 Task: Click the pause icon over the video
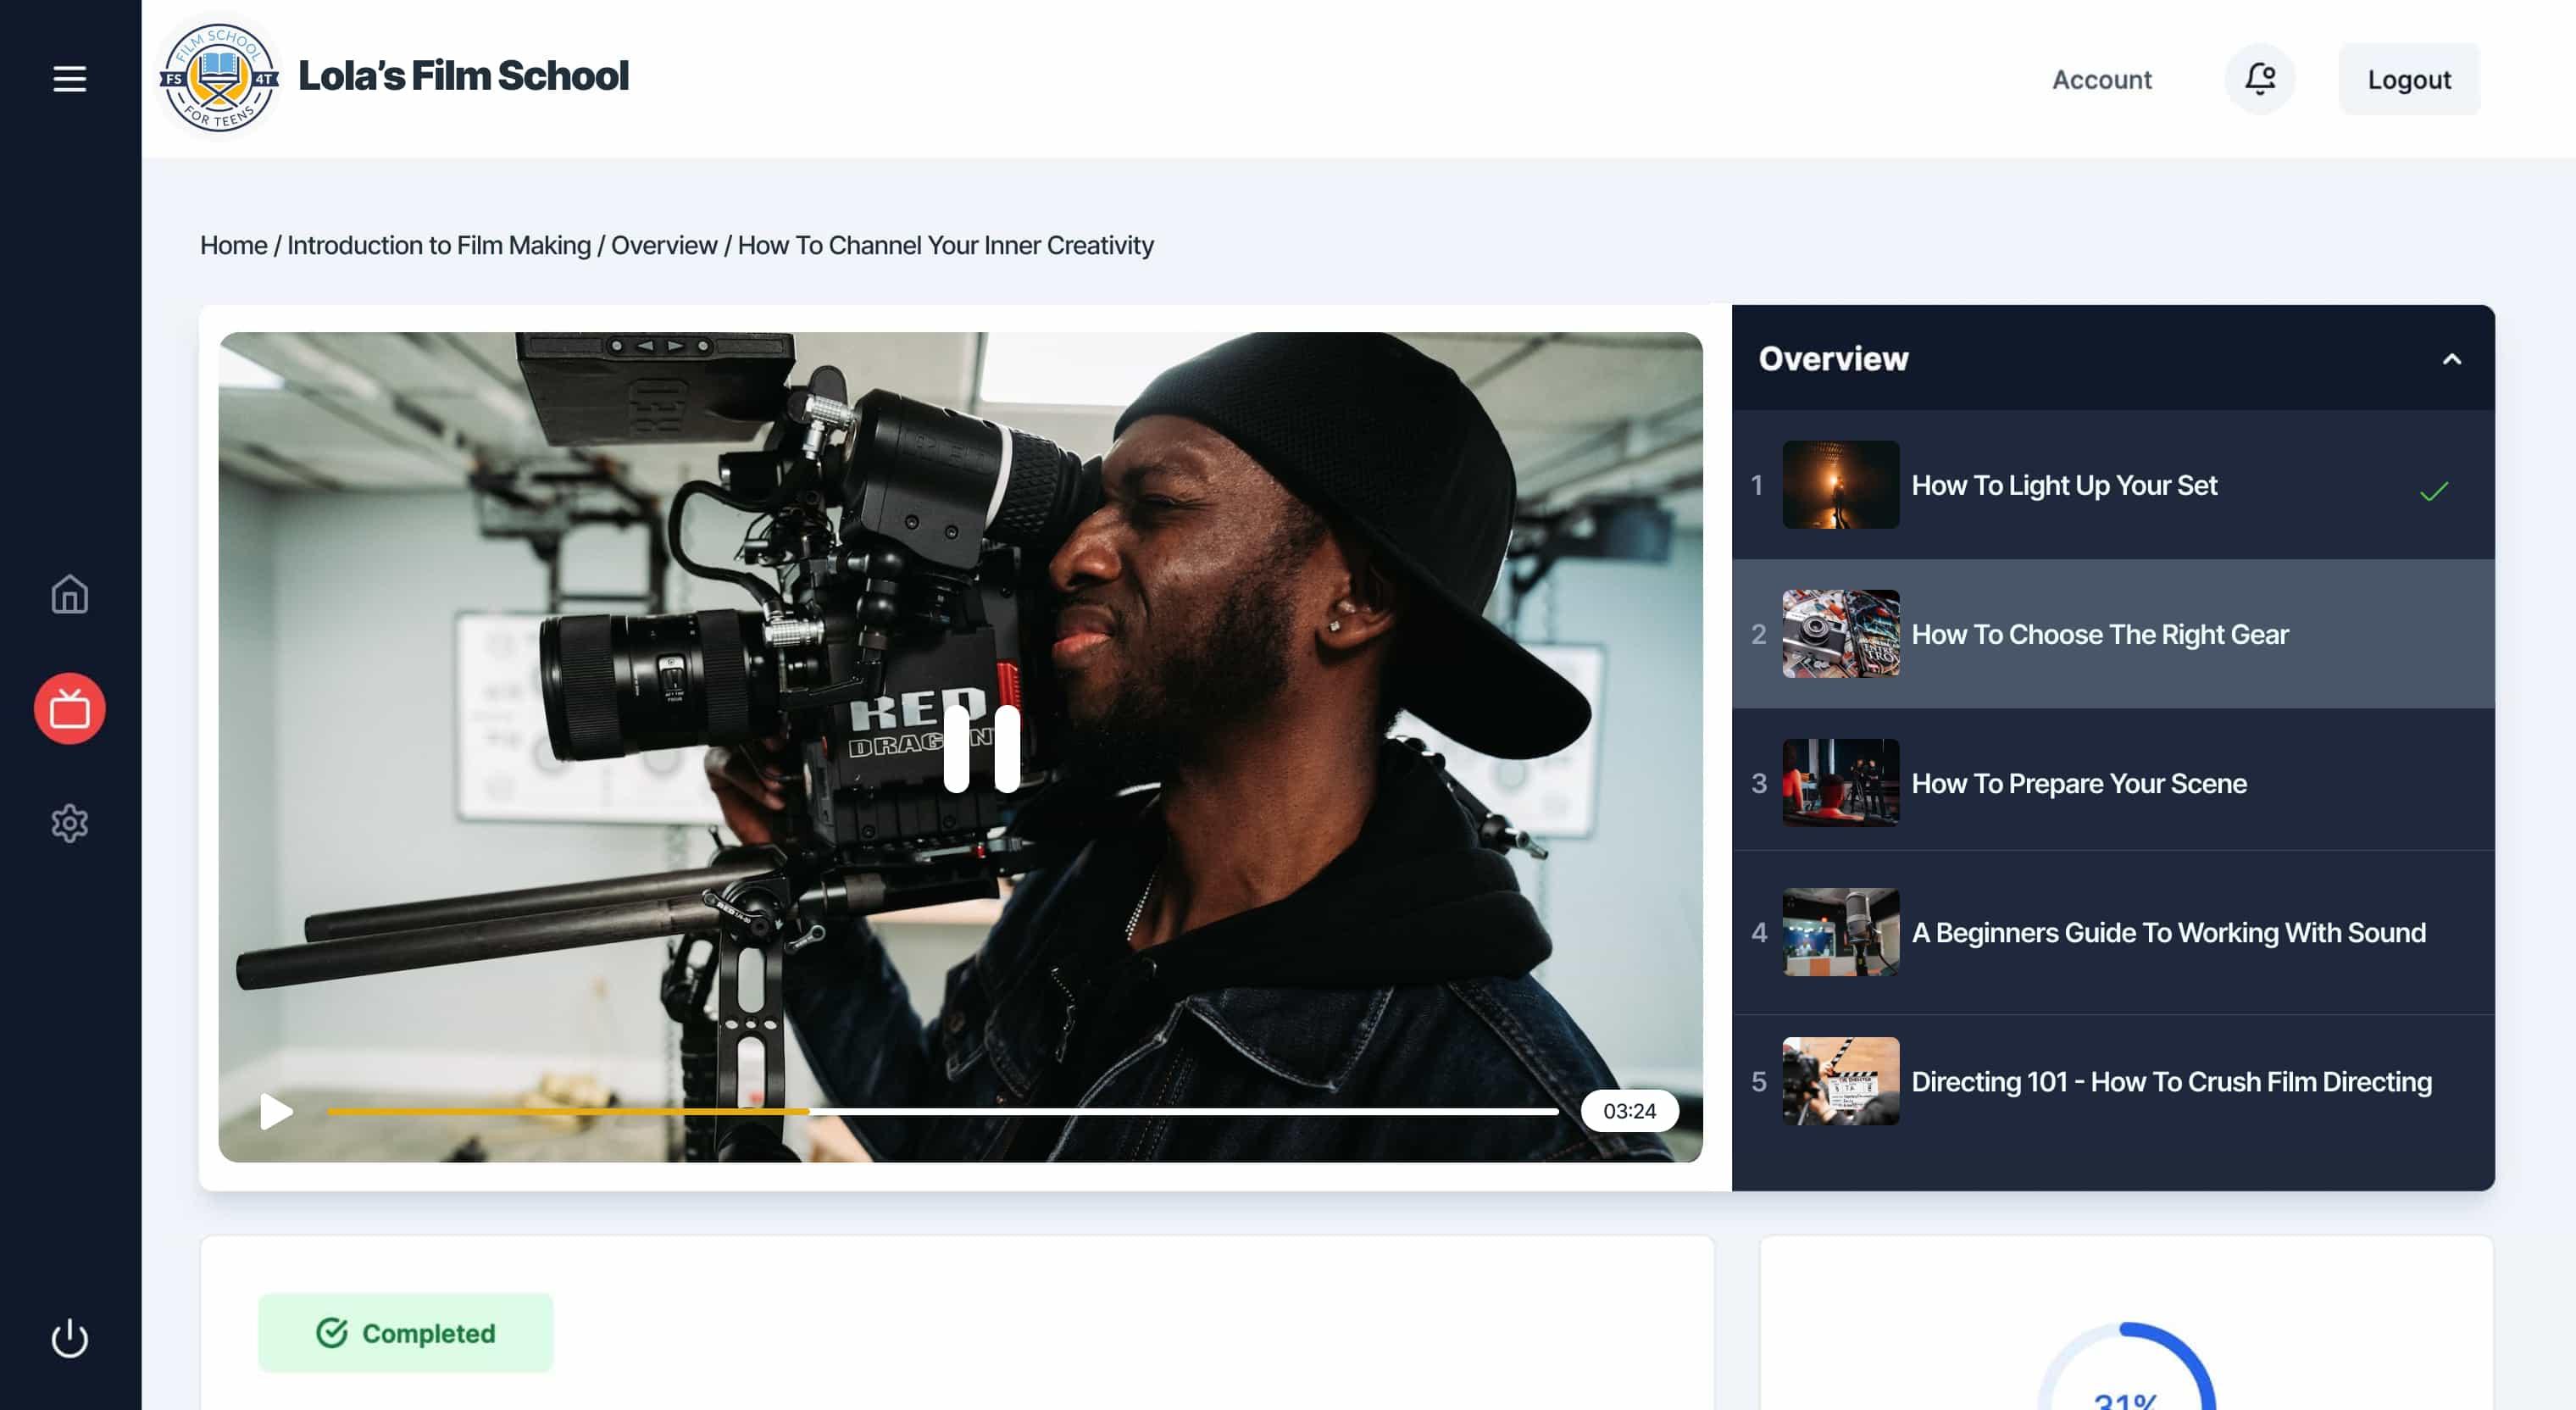[981, 749]
